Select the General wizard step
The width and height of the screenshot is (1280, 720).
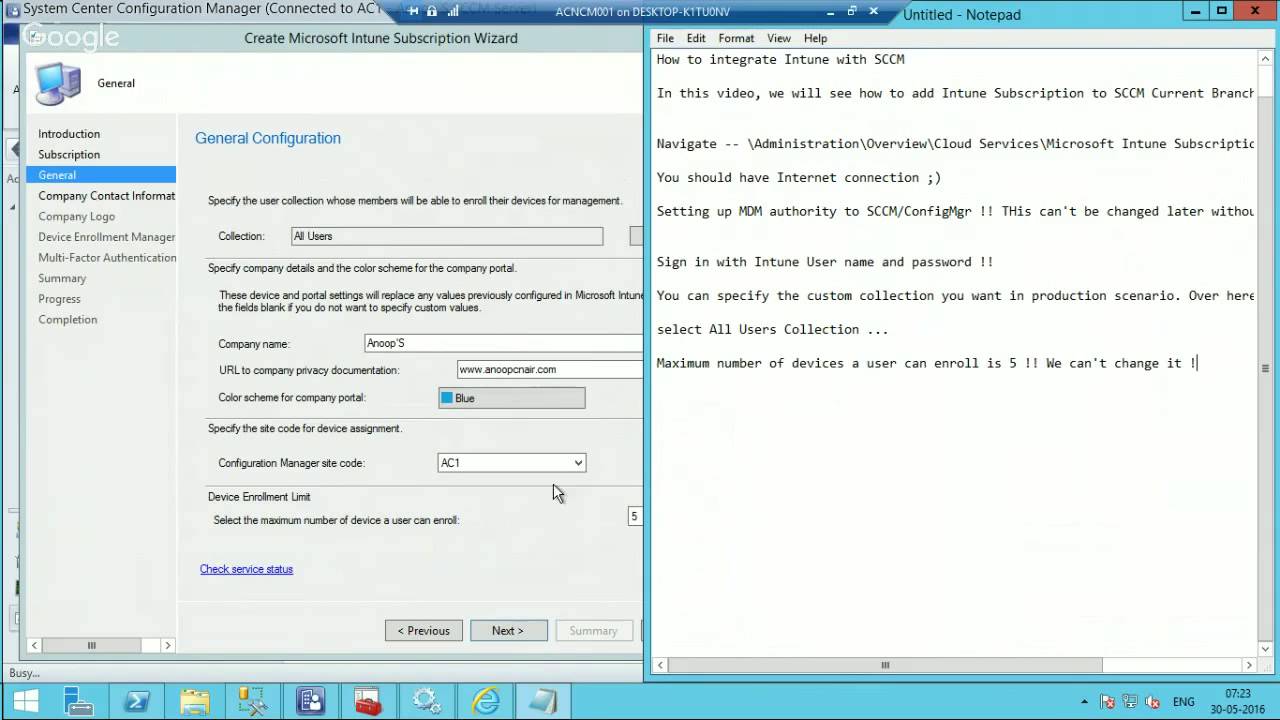[101, 175]
